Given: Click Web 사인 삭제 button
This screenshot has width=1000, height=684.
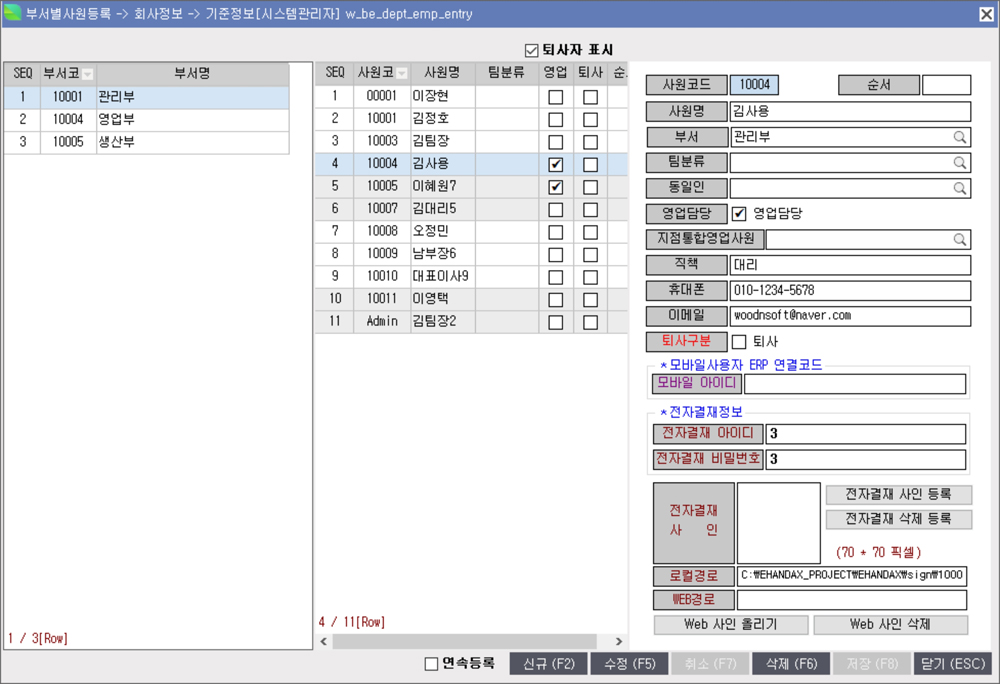Looking at the screenshot, I should [891, 625].
